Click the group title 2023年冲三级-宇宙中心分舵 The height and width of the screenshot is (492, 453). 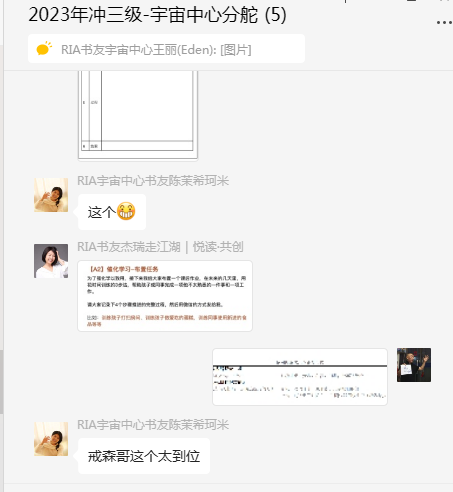click(x=143, y=15)
